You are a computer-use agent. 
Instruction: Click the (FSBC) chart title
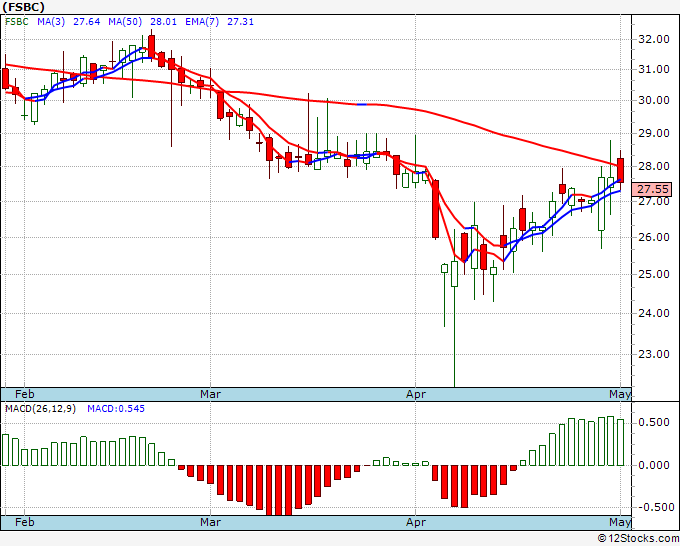click(23, 7)
